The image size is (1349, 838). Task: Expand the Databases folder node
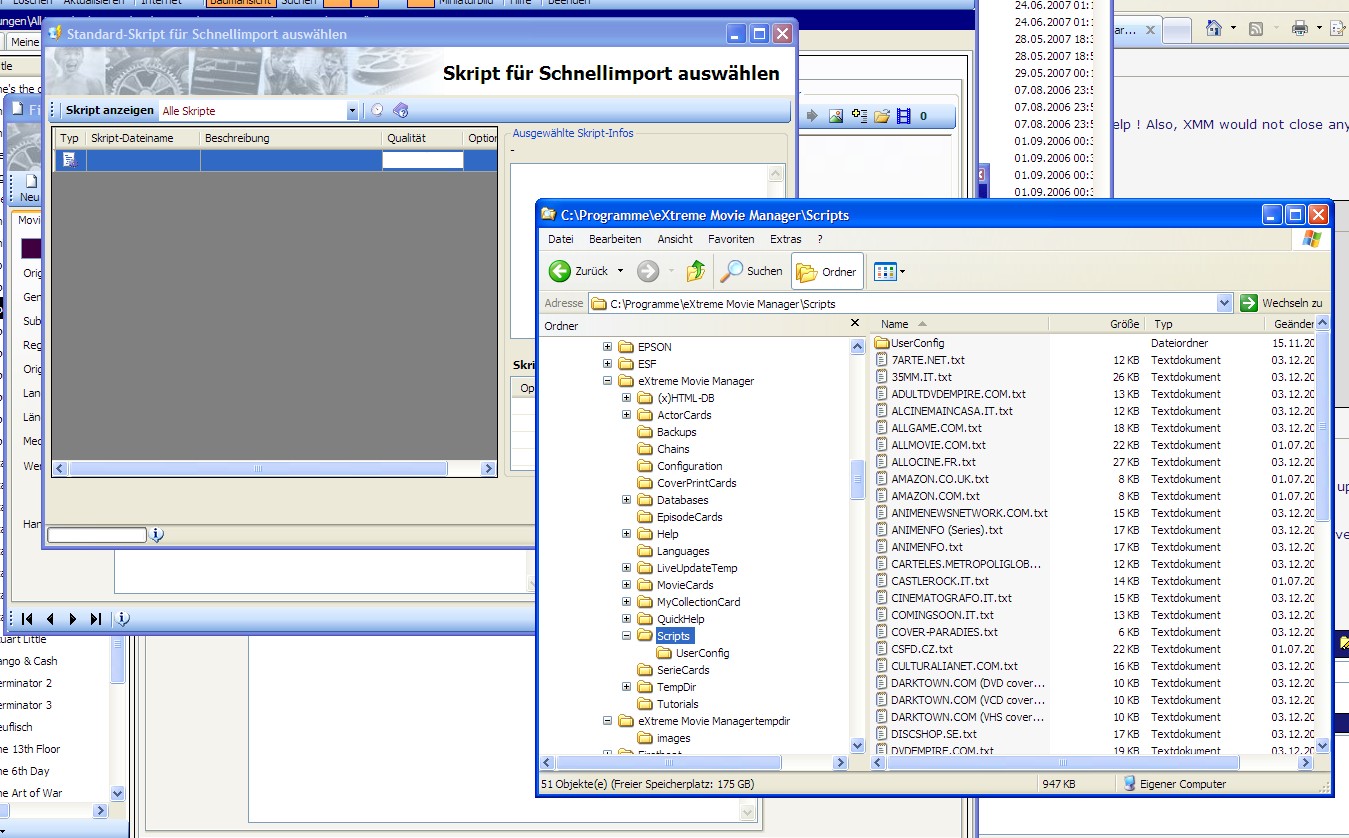click(626, 500)
